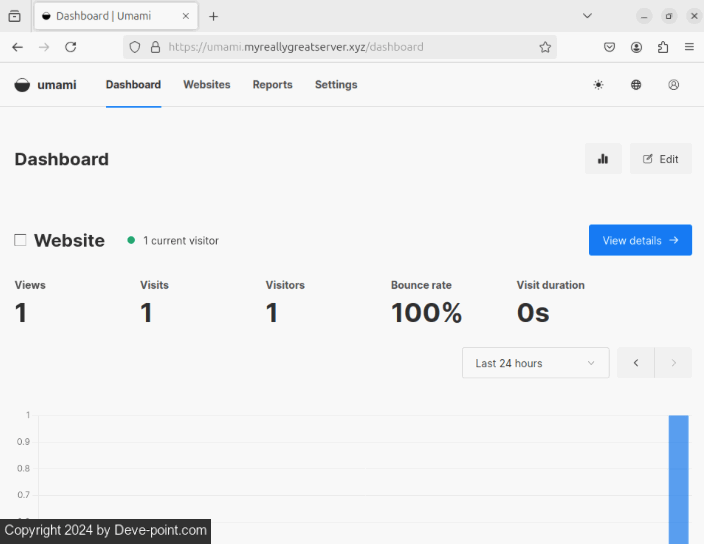Go to previous time period
Screen dimensions: 704x544
[x=636, y=363]
